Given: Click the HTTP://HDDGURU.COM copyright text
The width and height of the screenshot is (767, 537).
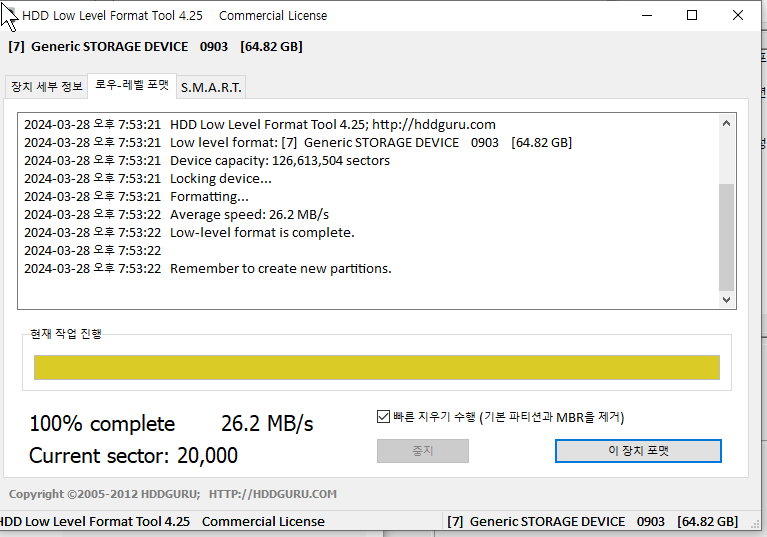Looking at the screenshot, I should (x=272, y=494).
